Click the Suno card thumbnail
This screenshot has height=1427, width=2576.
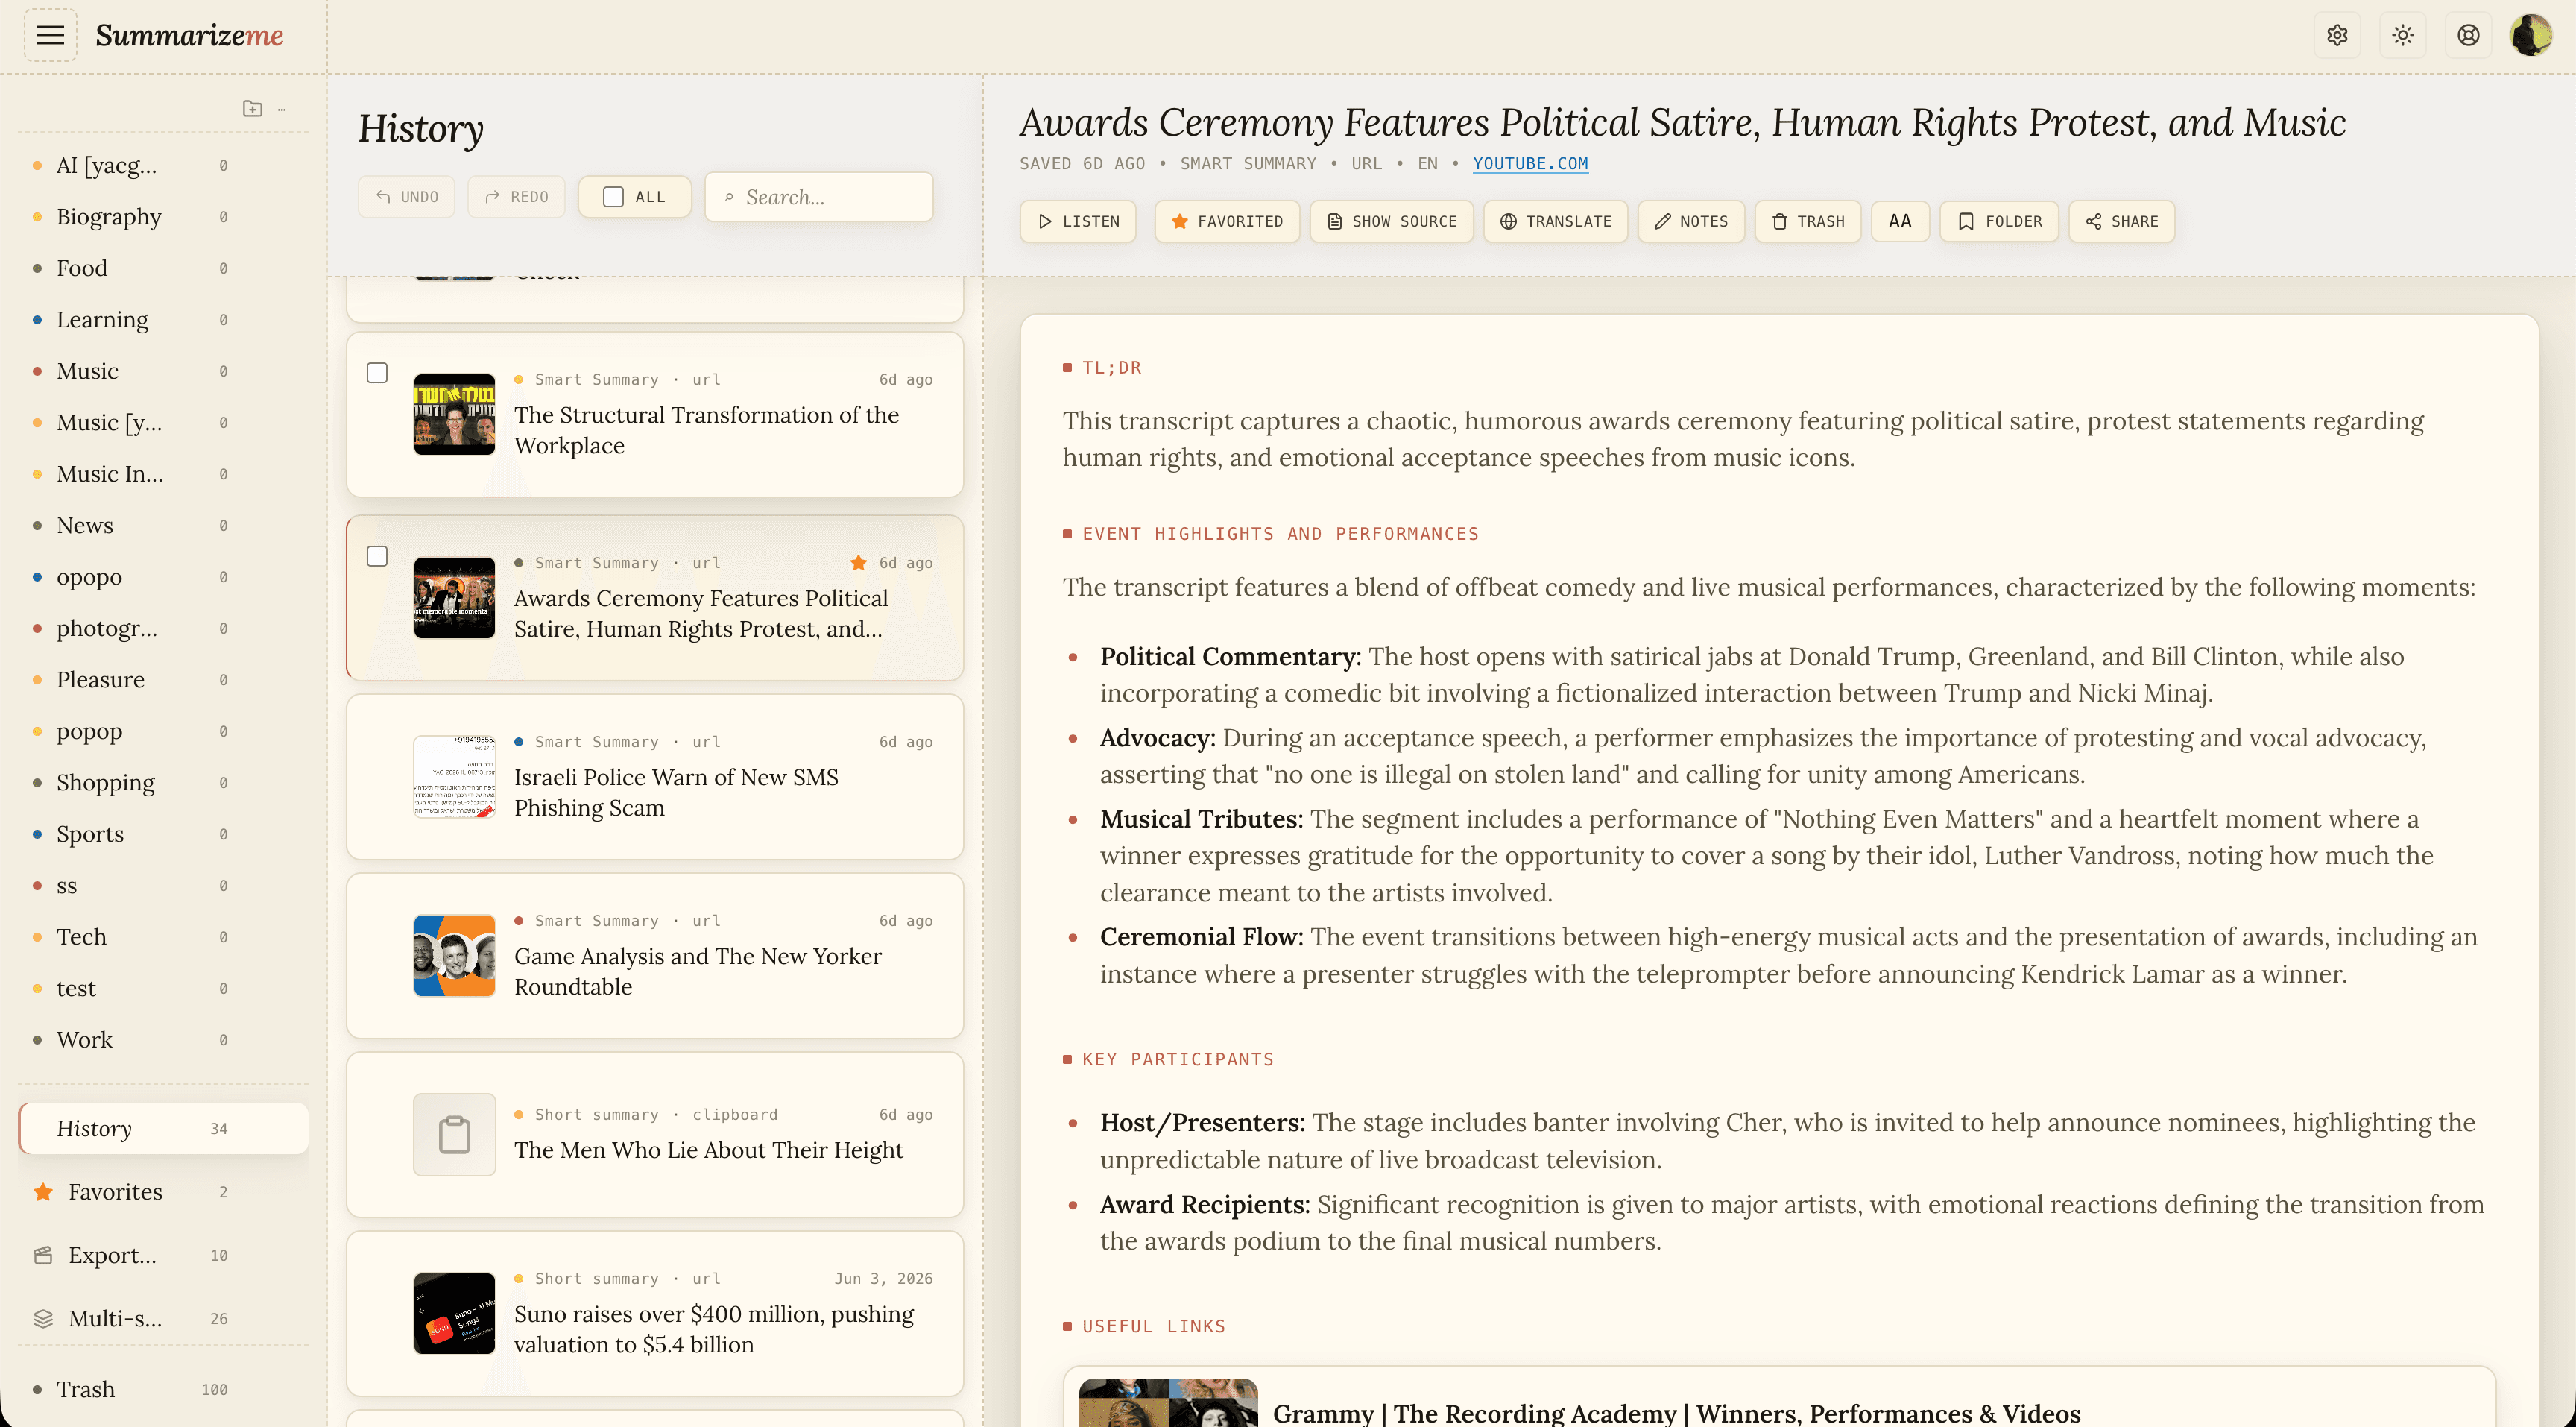tap(455, 1314)
